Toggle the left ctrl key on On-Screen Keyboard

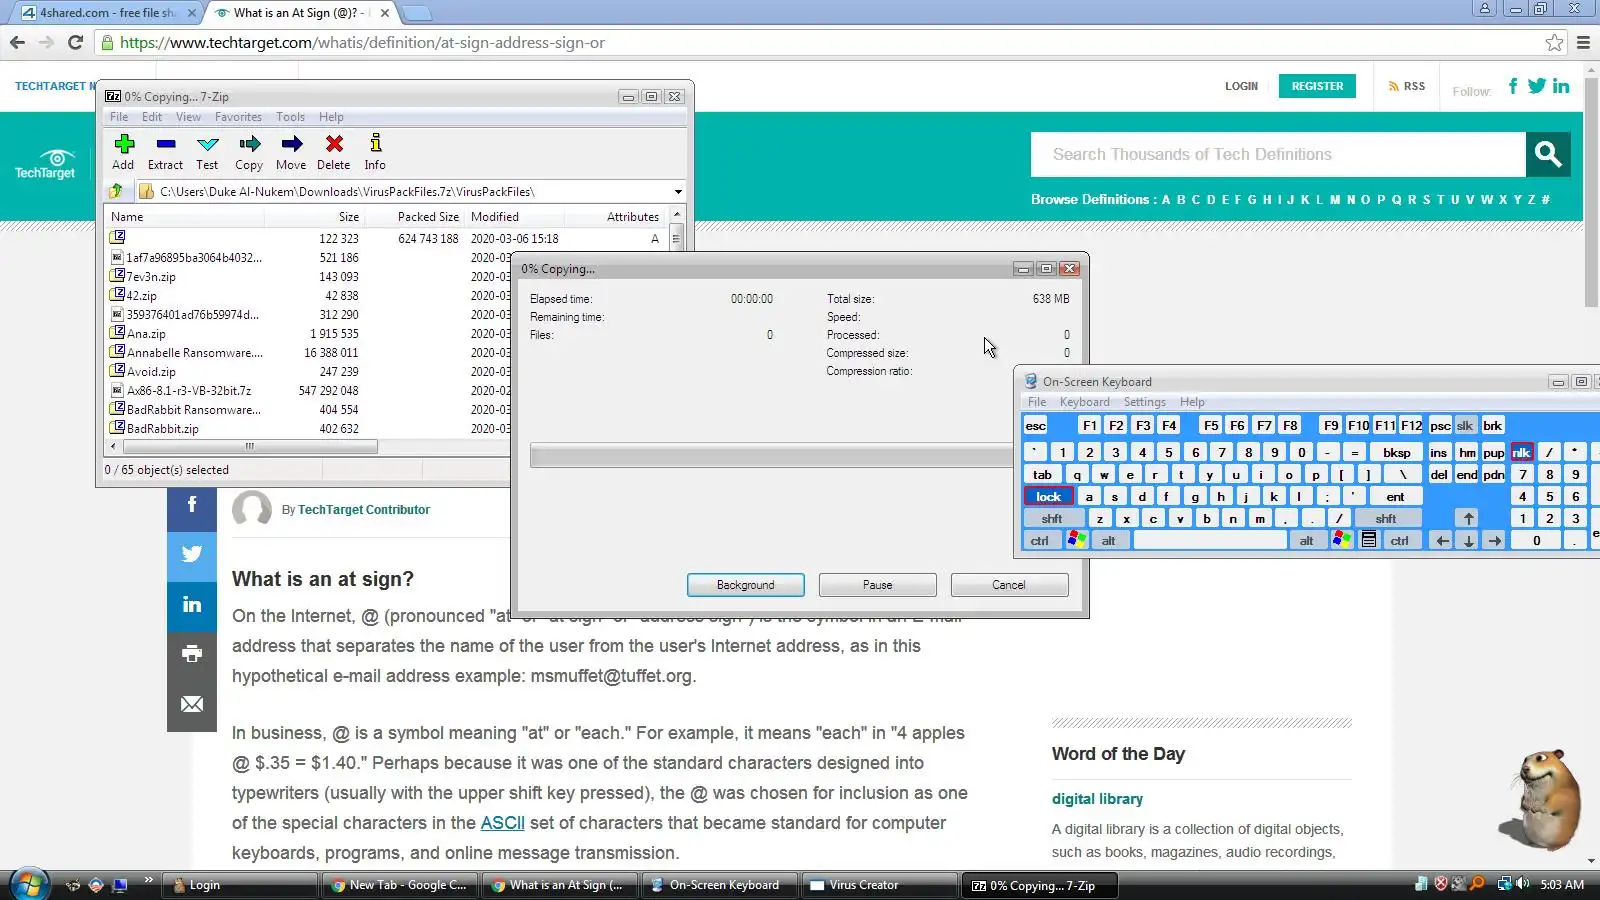[x=1040, y=540]
